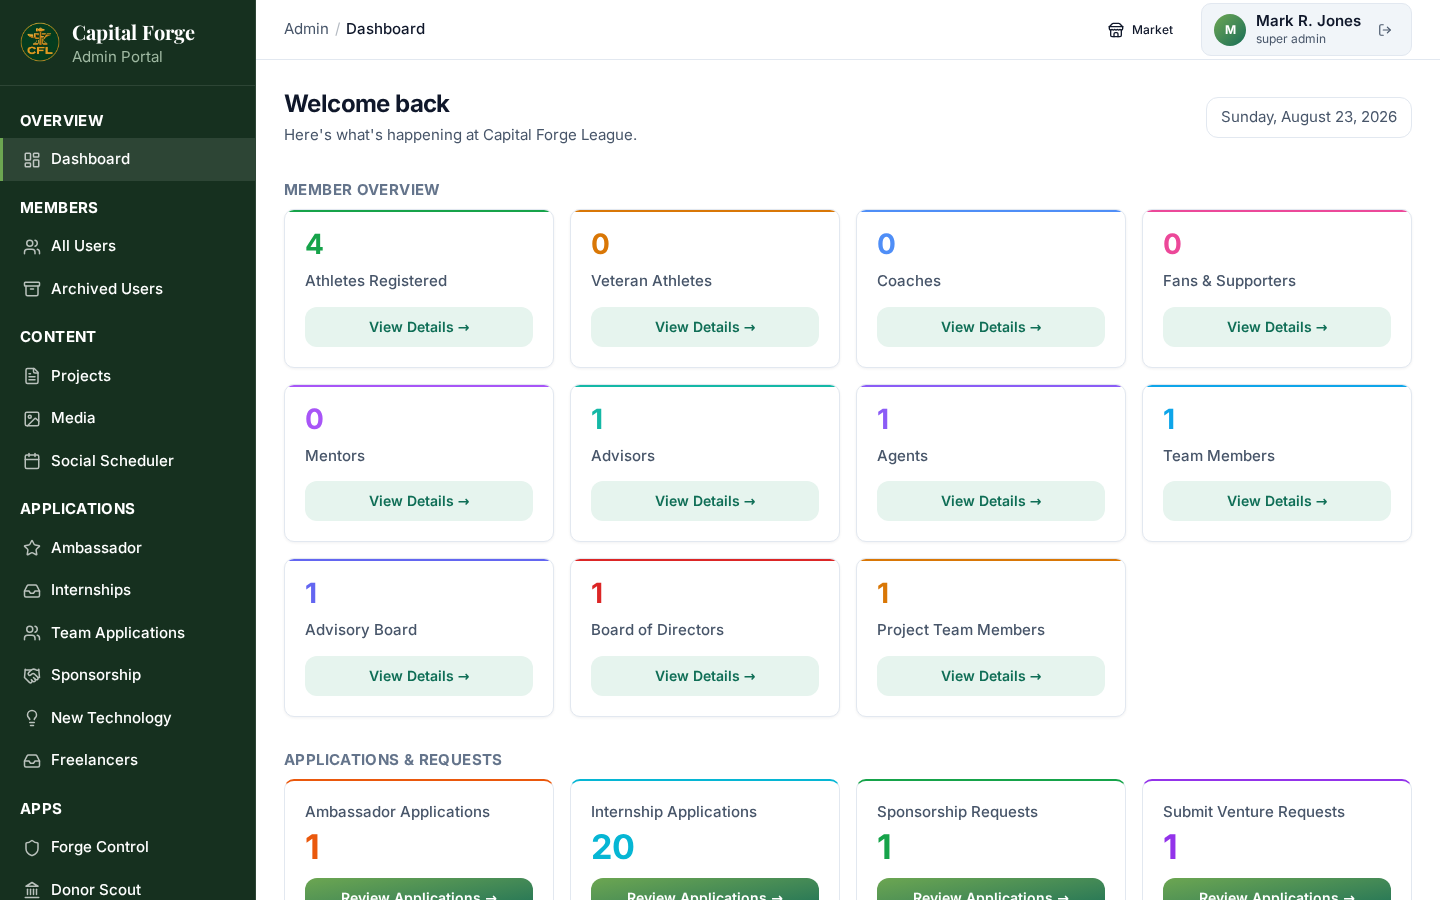Click the Mark R. Jones profile name
This screenshot has width=1440, height=900.
click(1308, 21)
